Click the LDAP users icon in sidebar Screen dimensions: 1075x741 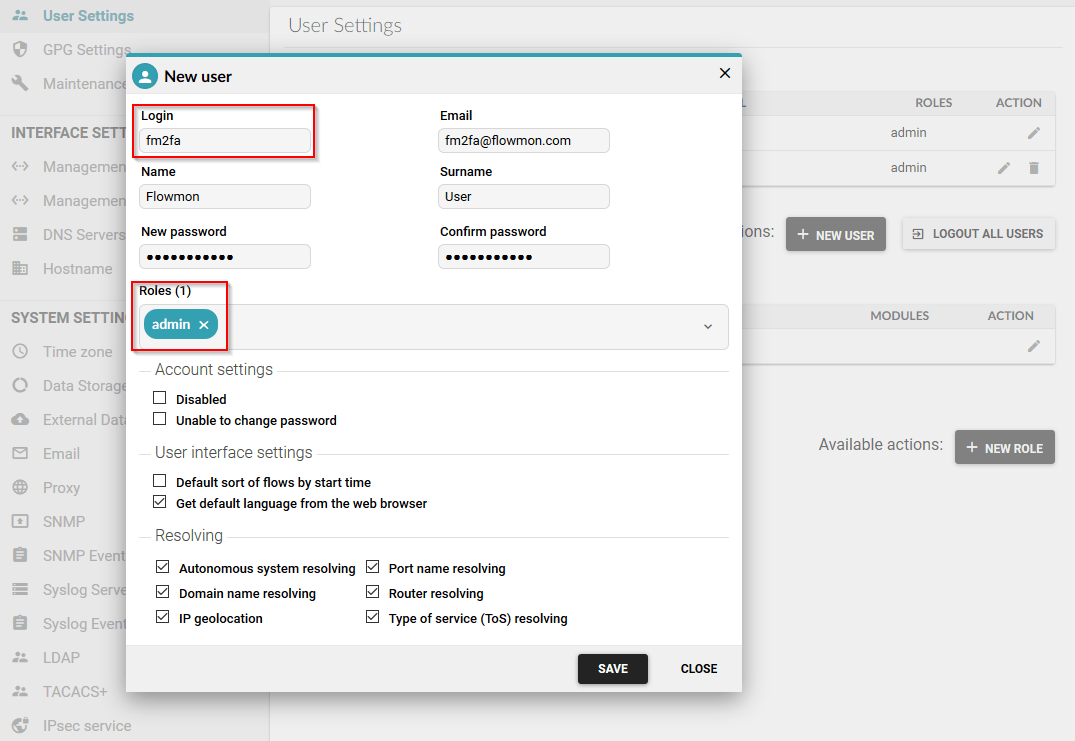tap(20, 658)
